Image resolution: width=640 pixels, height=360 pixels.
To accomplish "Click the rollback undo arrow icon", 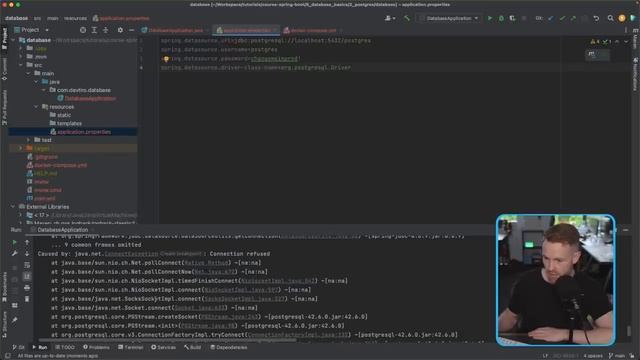I will [596, 18].
